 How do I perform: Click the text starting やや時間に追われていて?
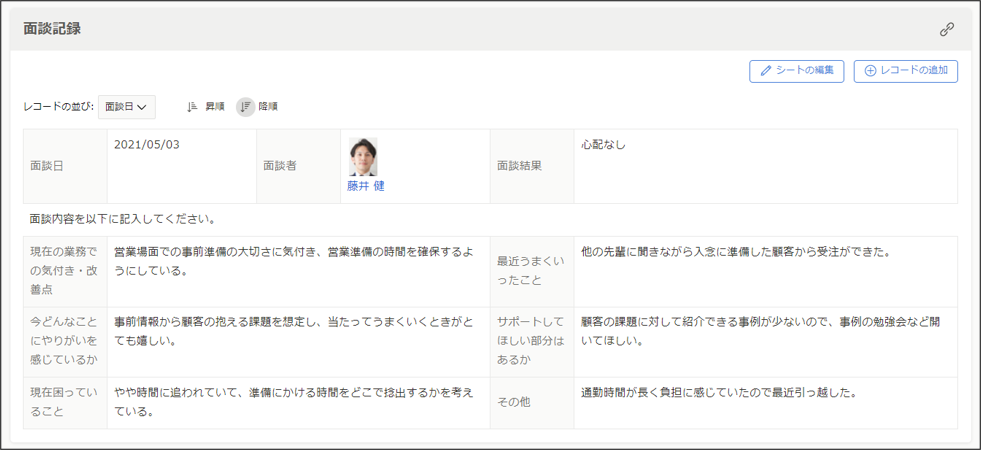[294, 402]
